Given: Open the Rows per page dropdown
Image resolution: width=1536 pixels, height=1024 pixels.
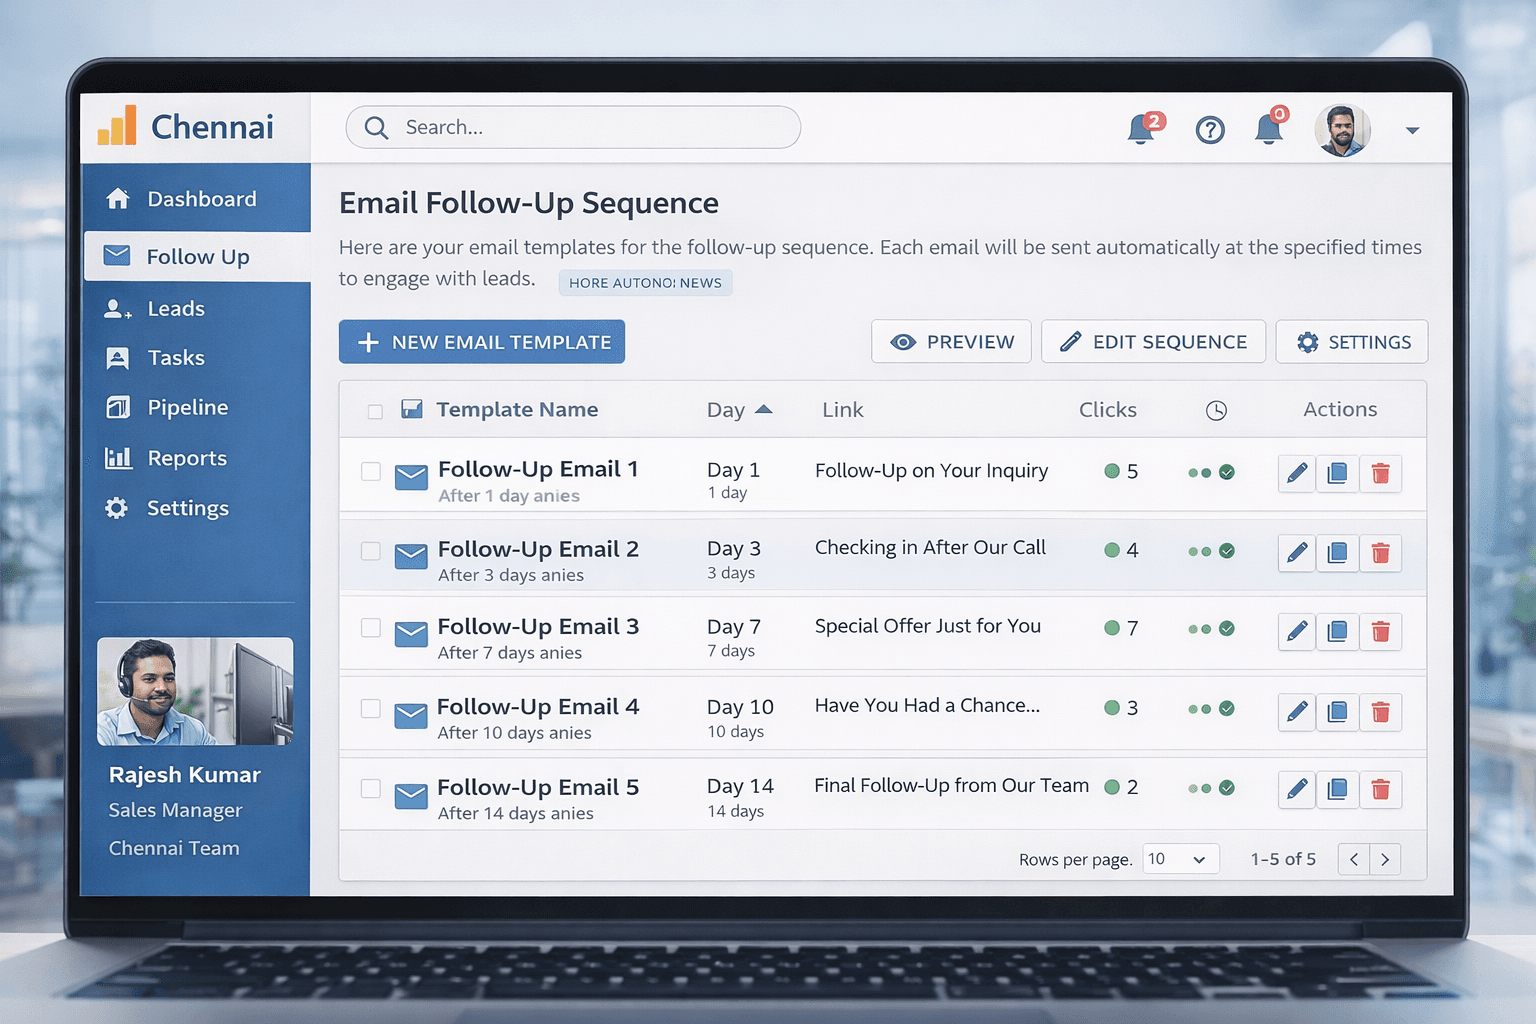Looking at the screenshot, I should point(1180,858).
